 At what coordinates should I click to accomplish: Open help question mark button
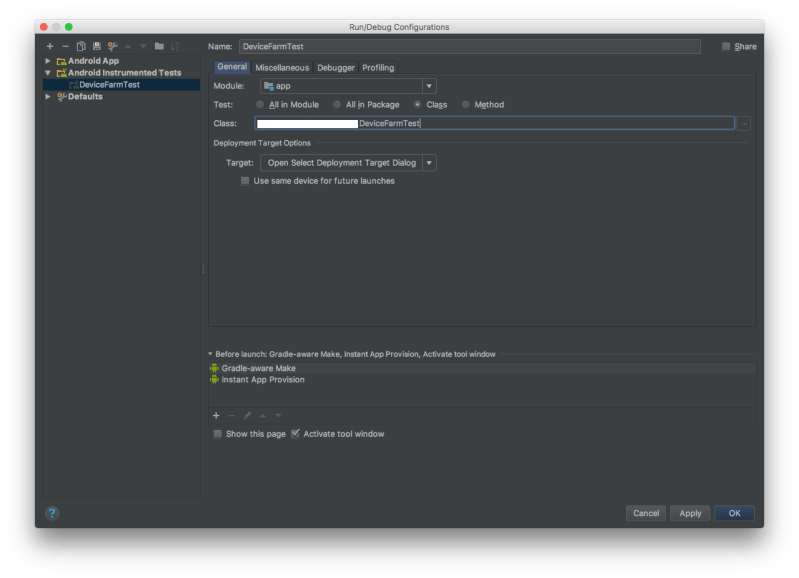tap(52, 513)
